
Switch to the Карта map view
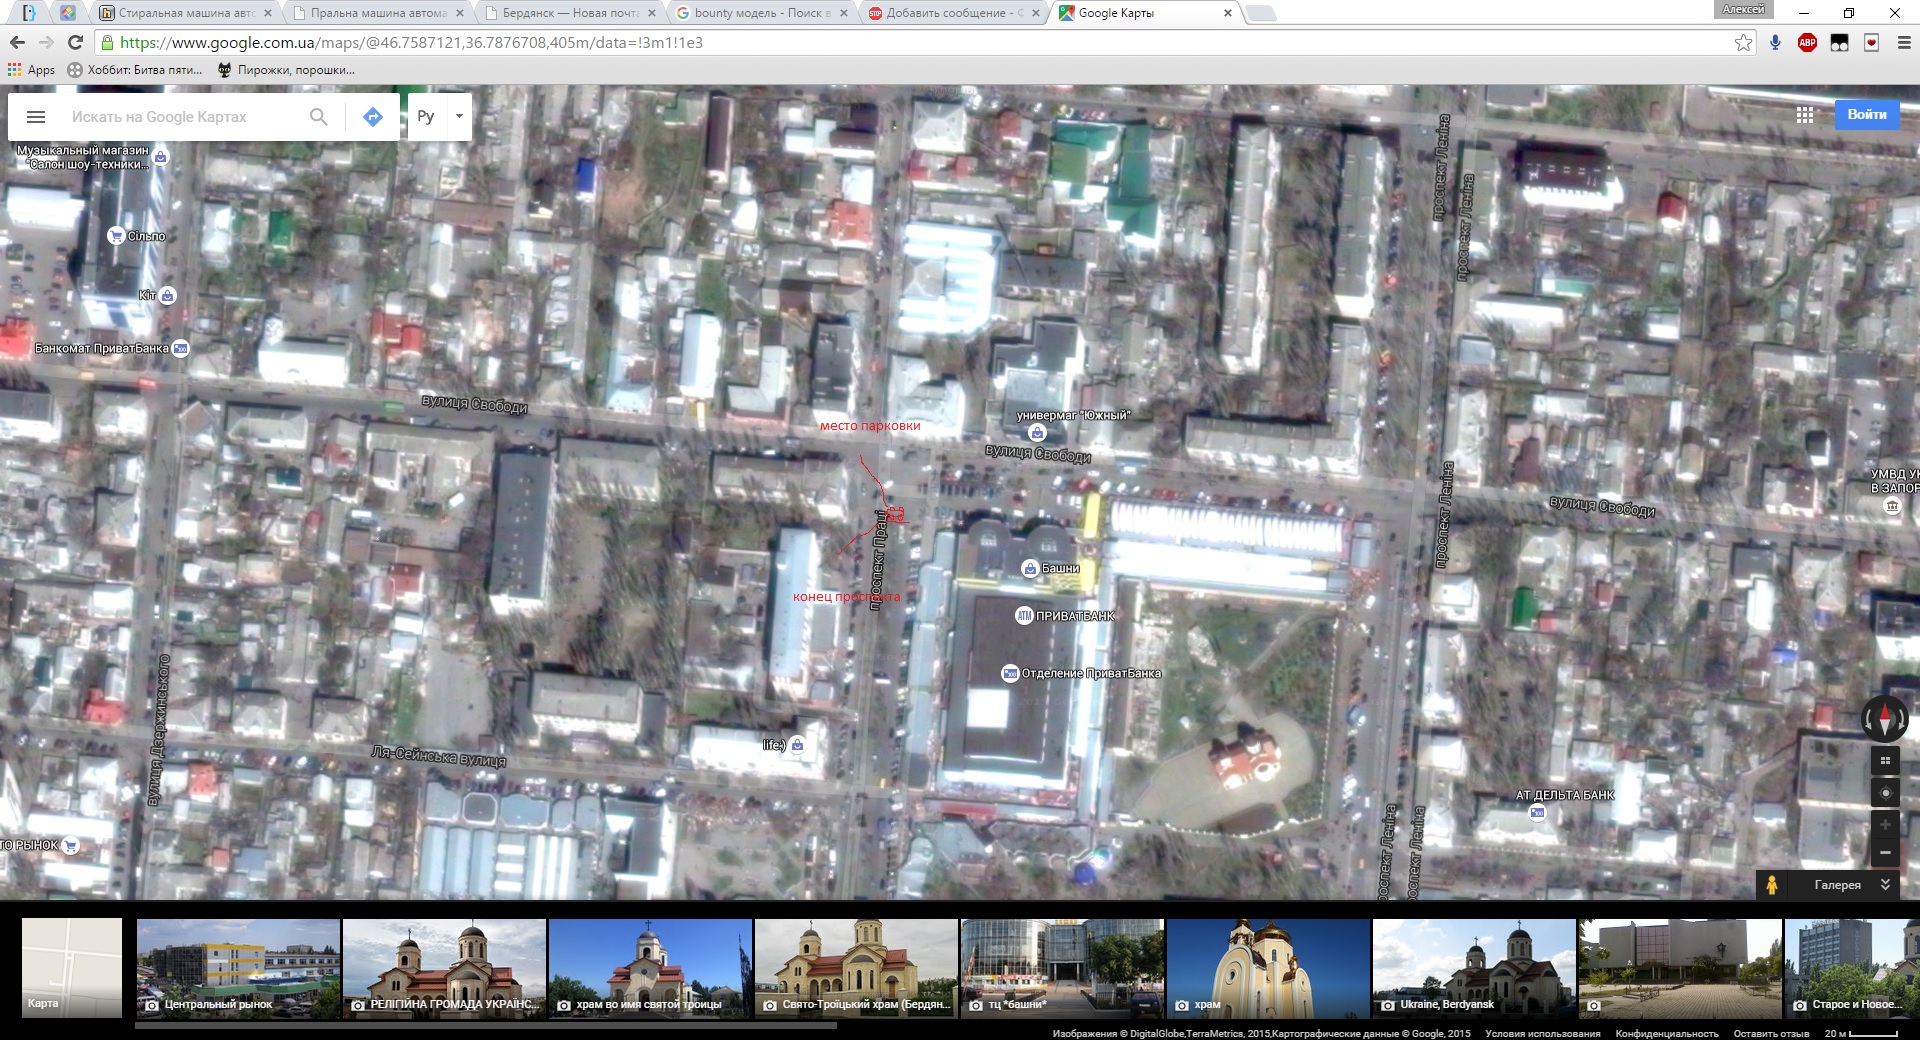click(72, 967)
